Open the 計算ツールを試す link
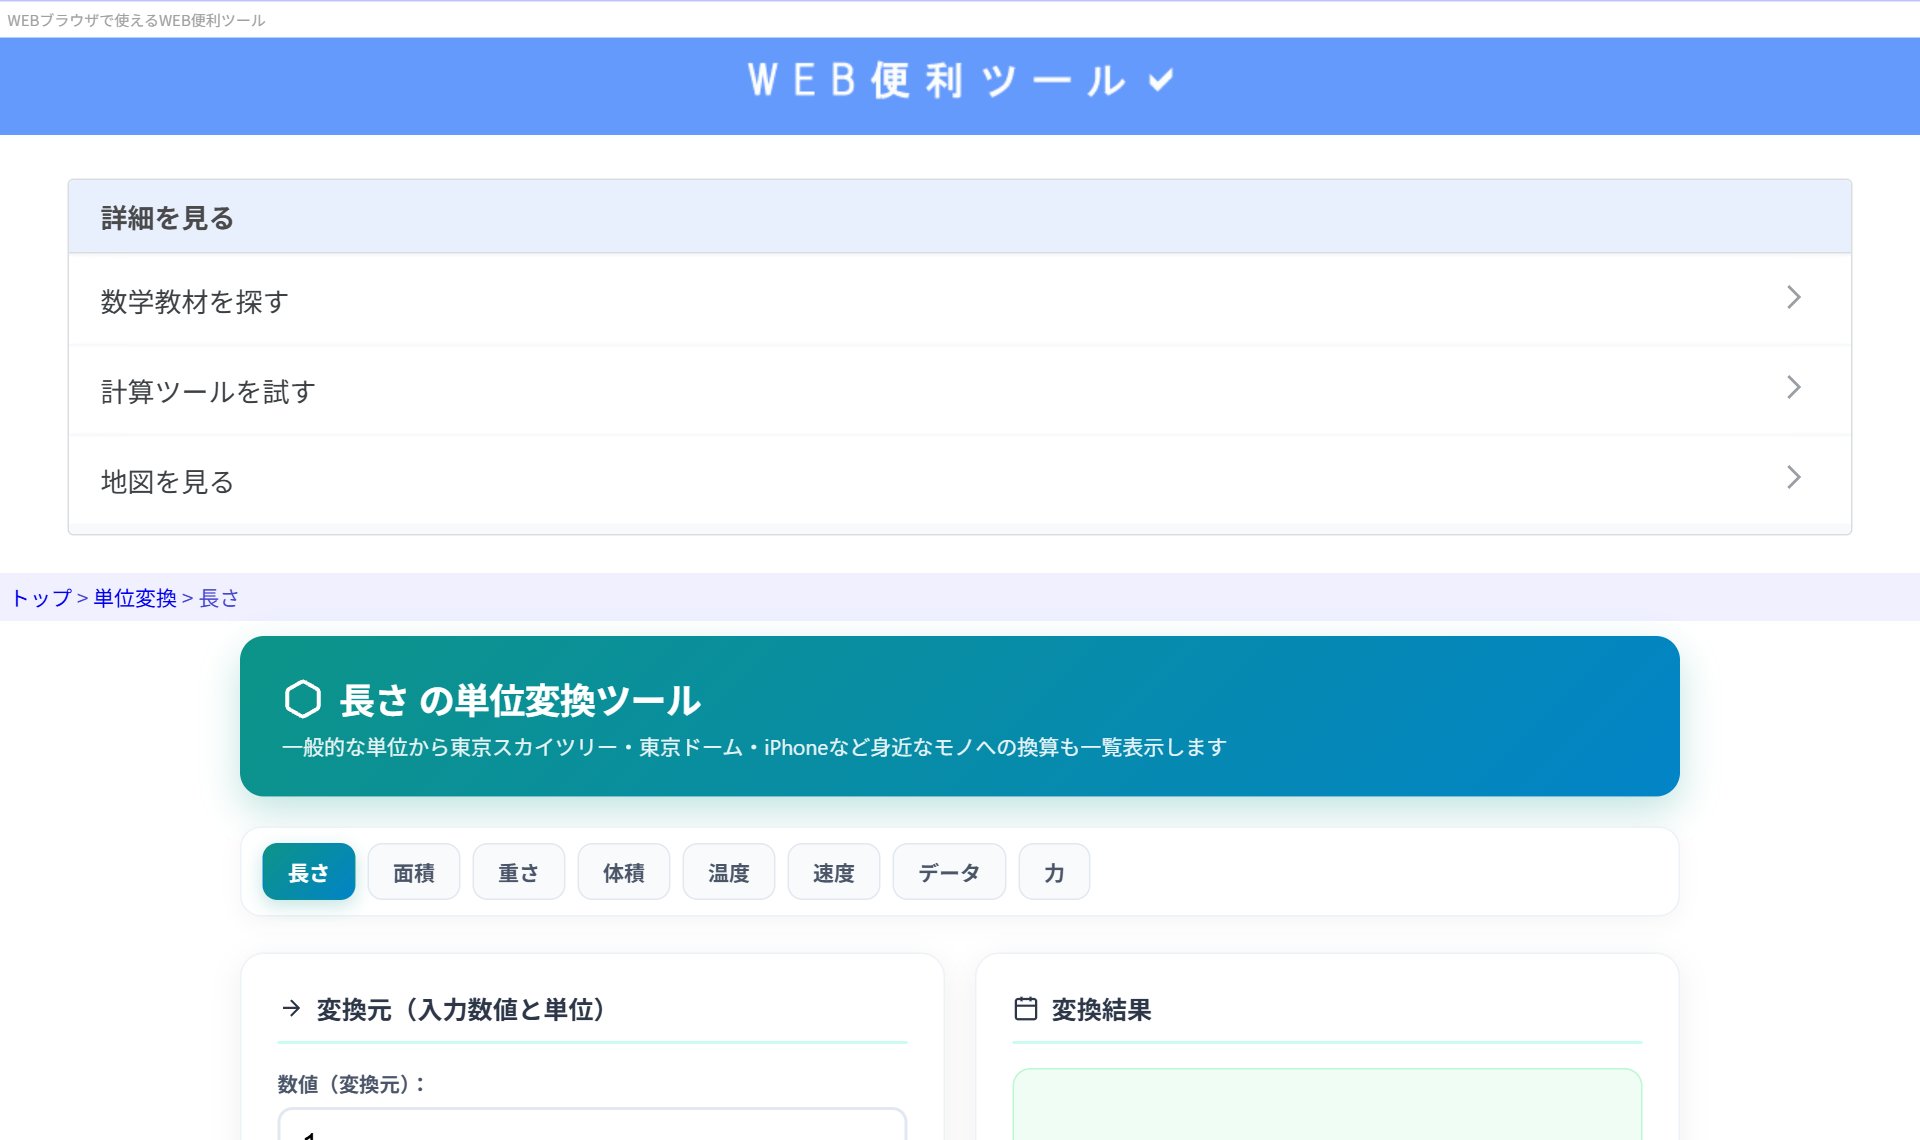The image size is (1920, 1140). point(960,390)
